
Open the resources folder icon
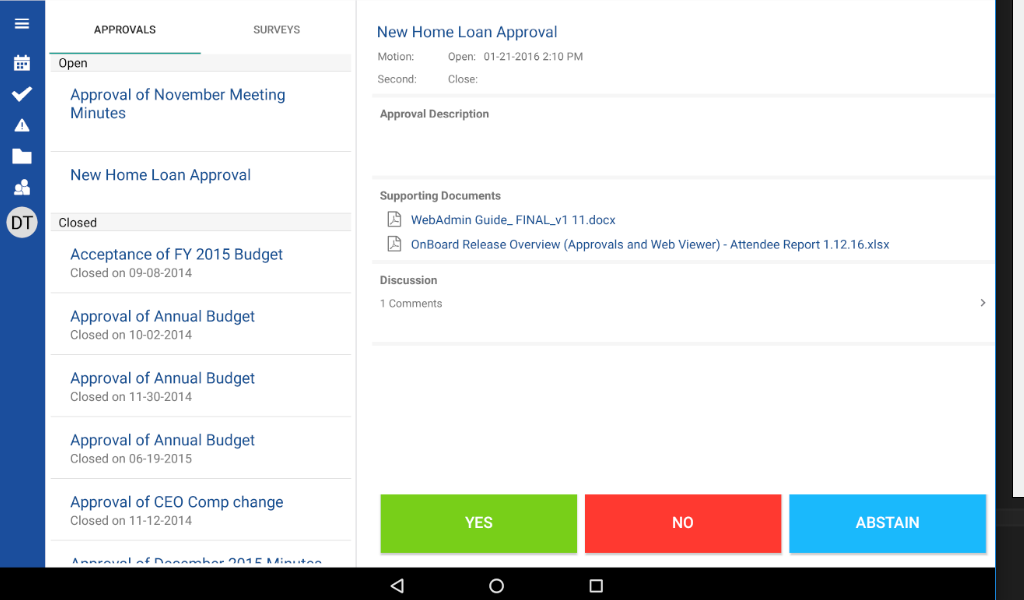[22, 157]
